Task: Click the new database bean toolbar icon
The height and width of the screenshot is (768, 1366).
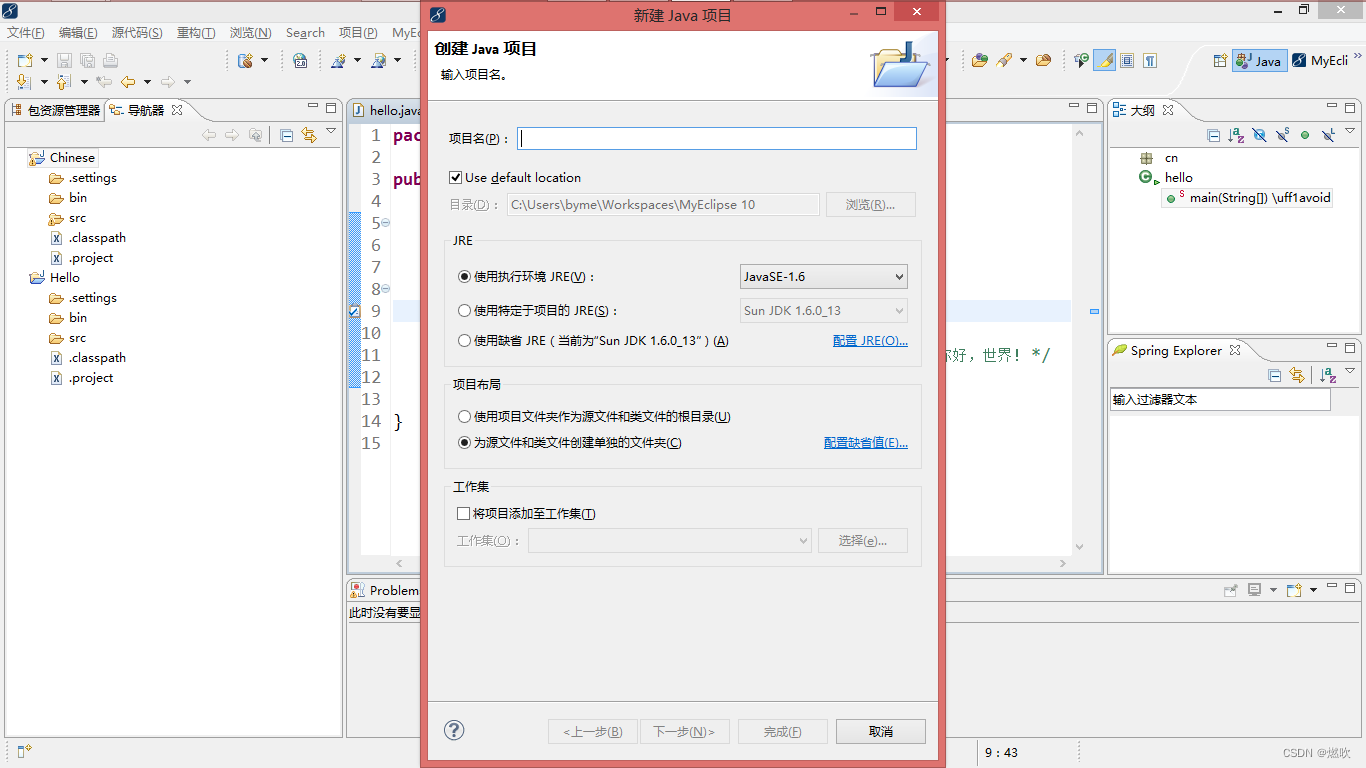Action: (x=246, y=60)
